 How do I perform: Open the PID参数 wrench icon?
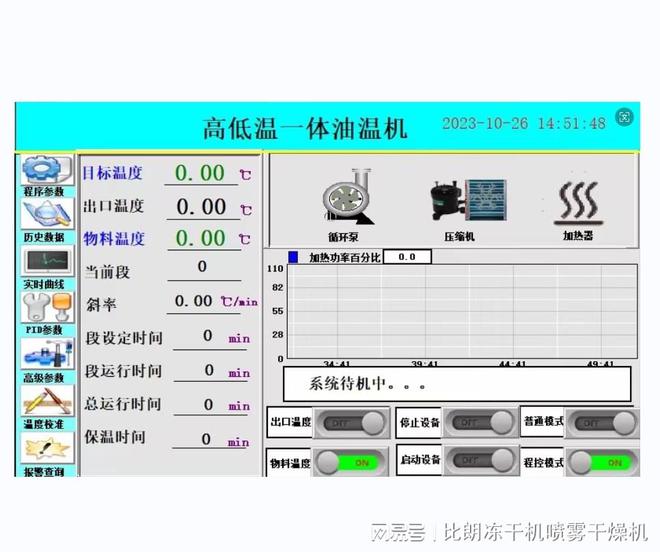47,308
